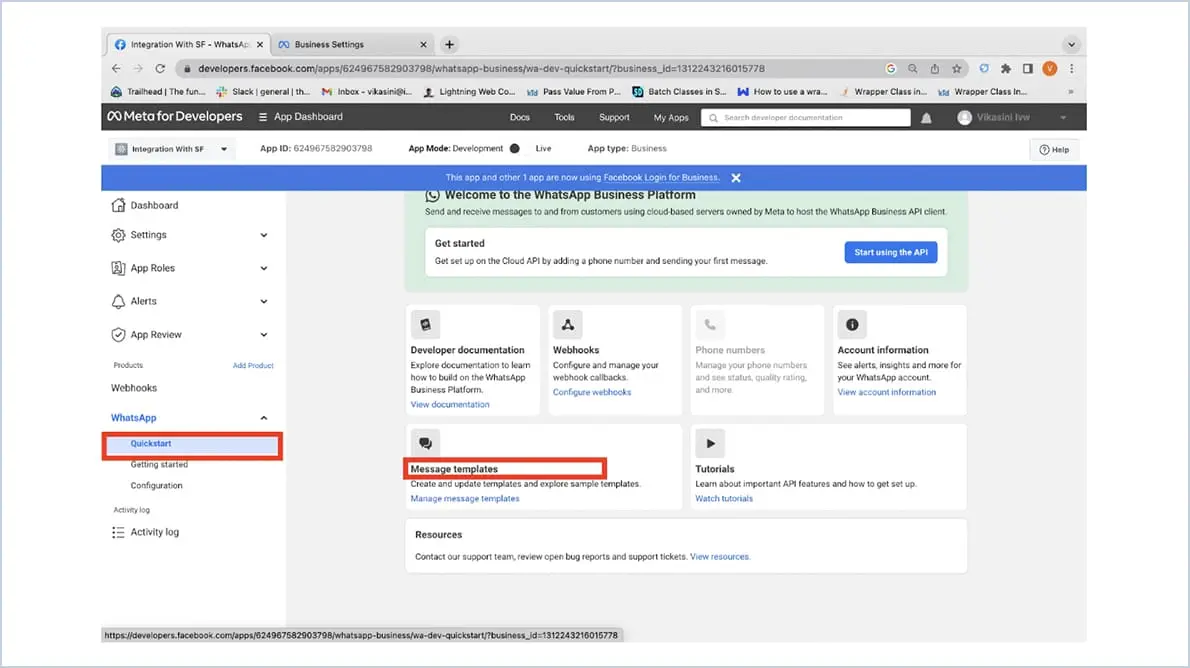Click the Phone numbers card icon
Viewport: 1190px width, 668px height.
tap(710, 325)
